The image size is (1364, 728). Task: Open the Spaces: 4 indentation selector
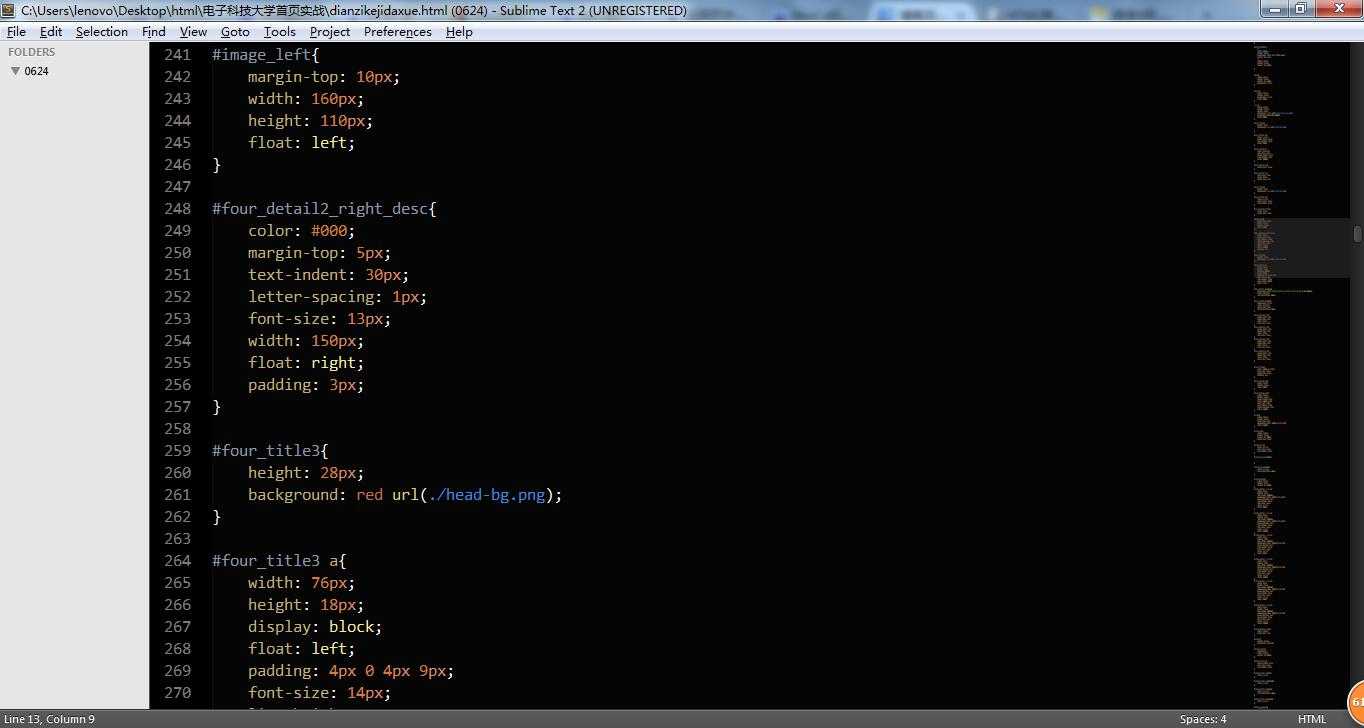pyautogui.click(x=1203, y=719)
